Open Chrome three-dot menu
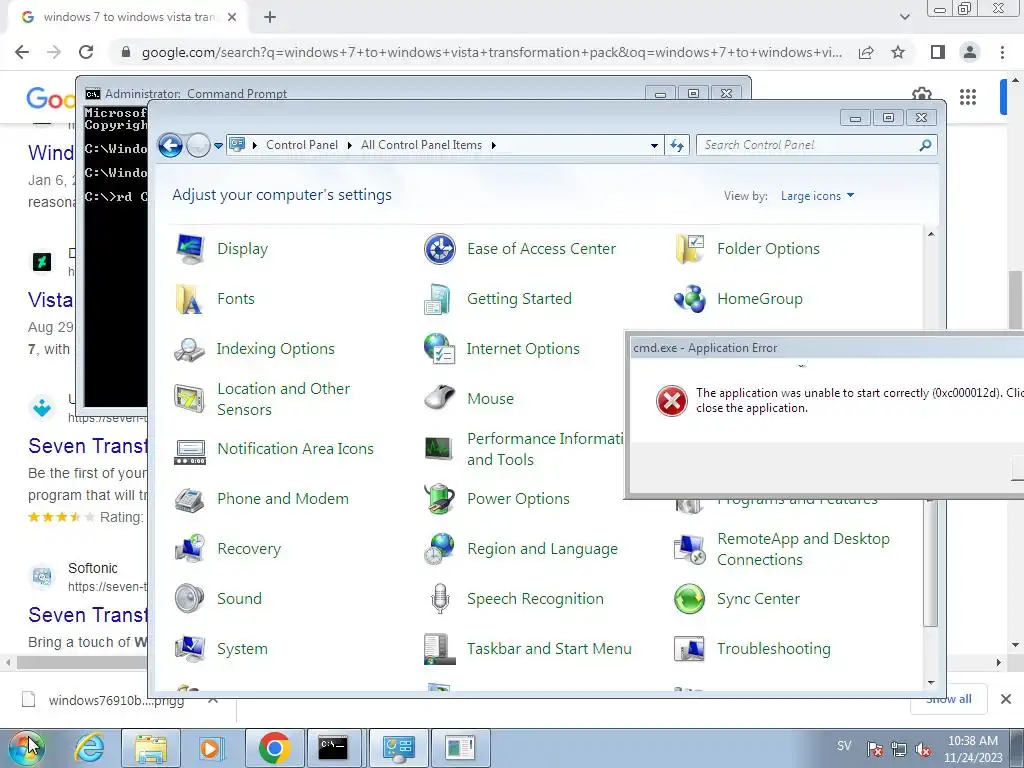The image size is (1024, 768). (x=1002, y=52)
